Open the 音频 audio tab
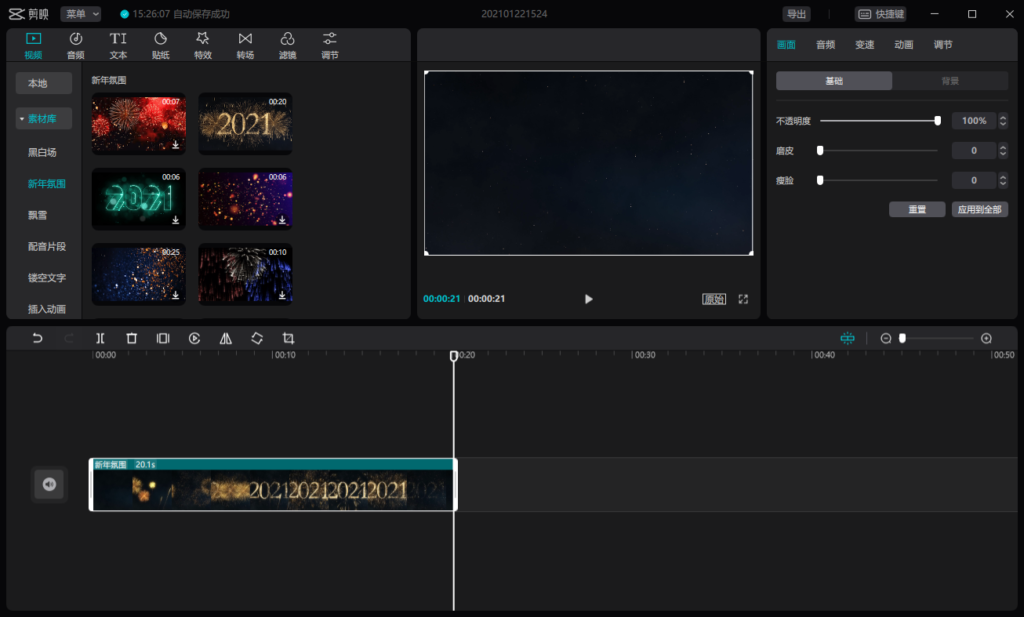Screen dimensions: 1024x617 tap(76, 45)
